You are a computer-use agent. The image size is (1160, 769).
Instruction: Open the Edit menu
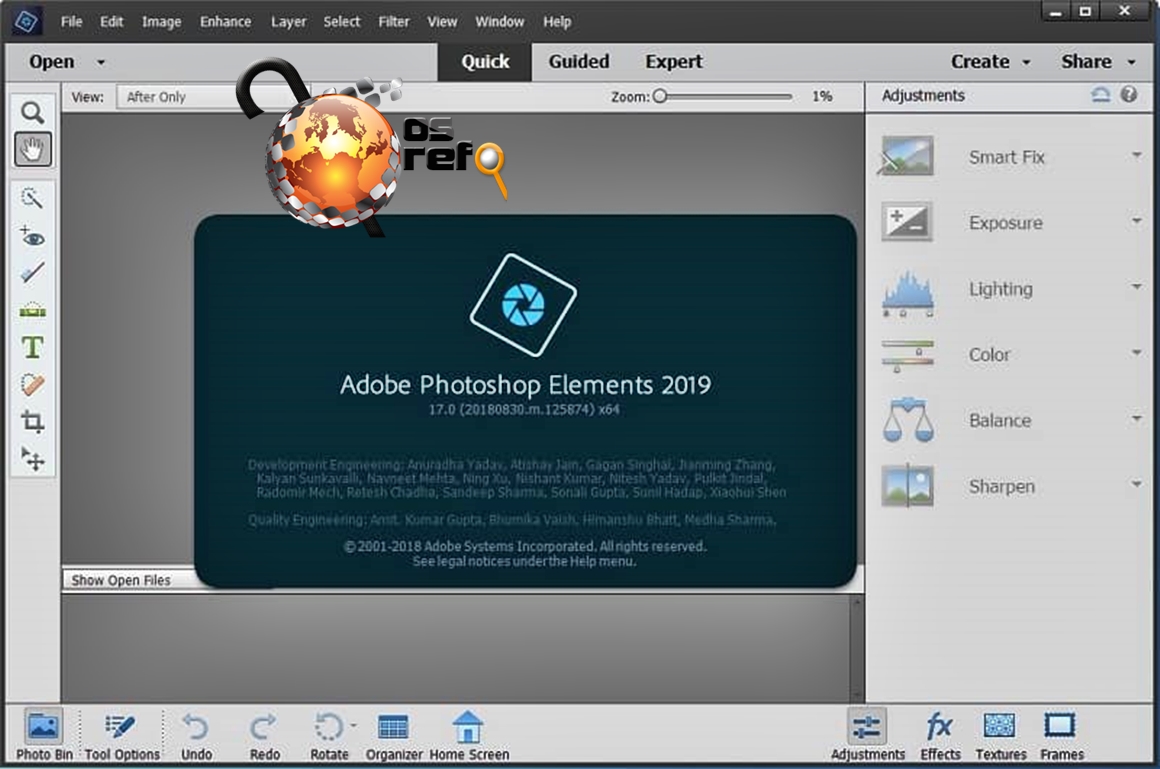[112, 21]
